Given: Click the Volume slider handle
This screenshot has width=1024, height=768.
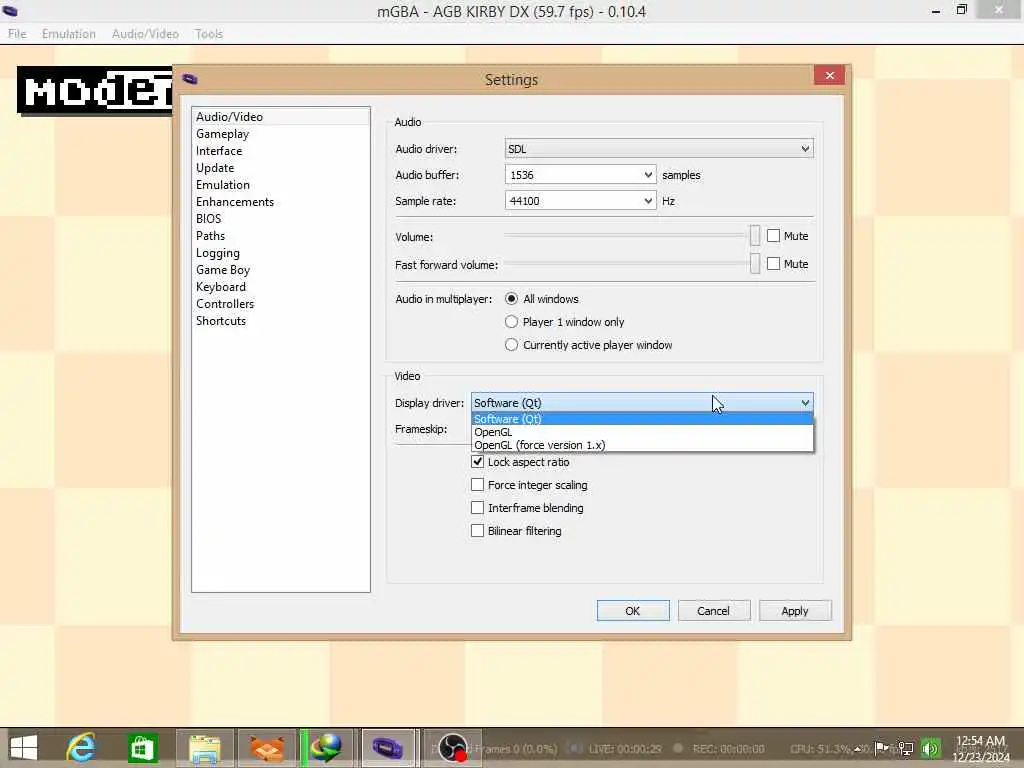Looking at the screenshot, I should pos(755,236).
